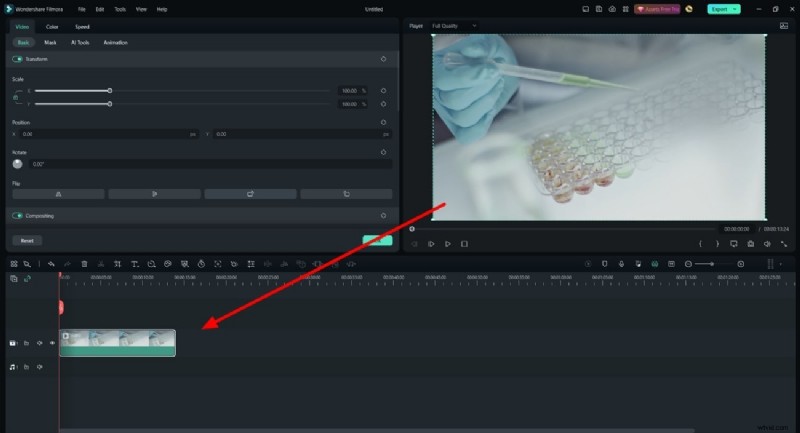Open the color palette tool icon
The image size is (800, 433).
168,264
